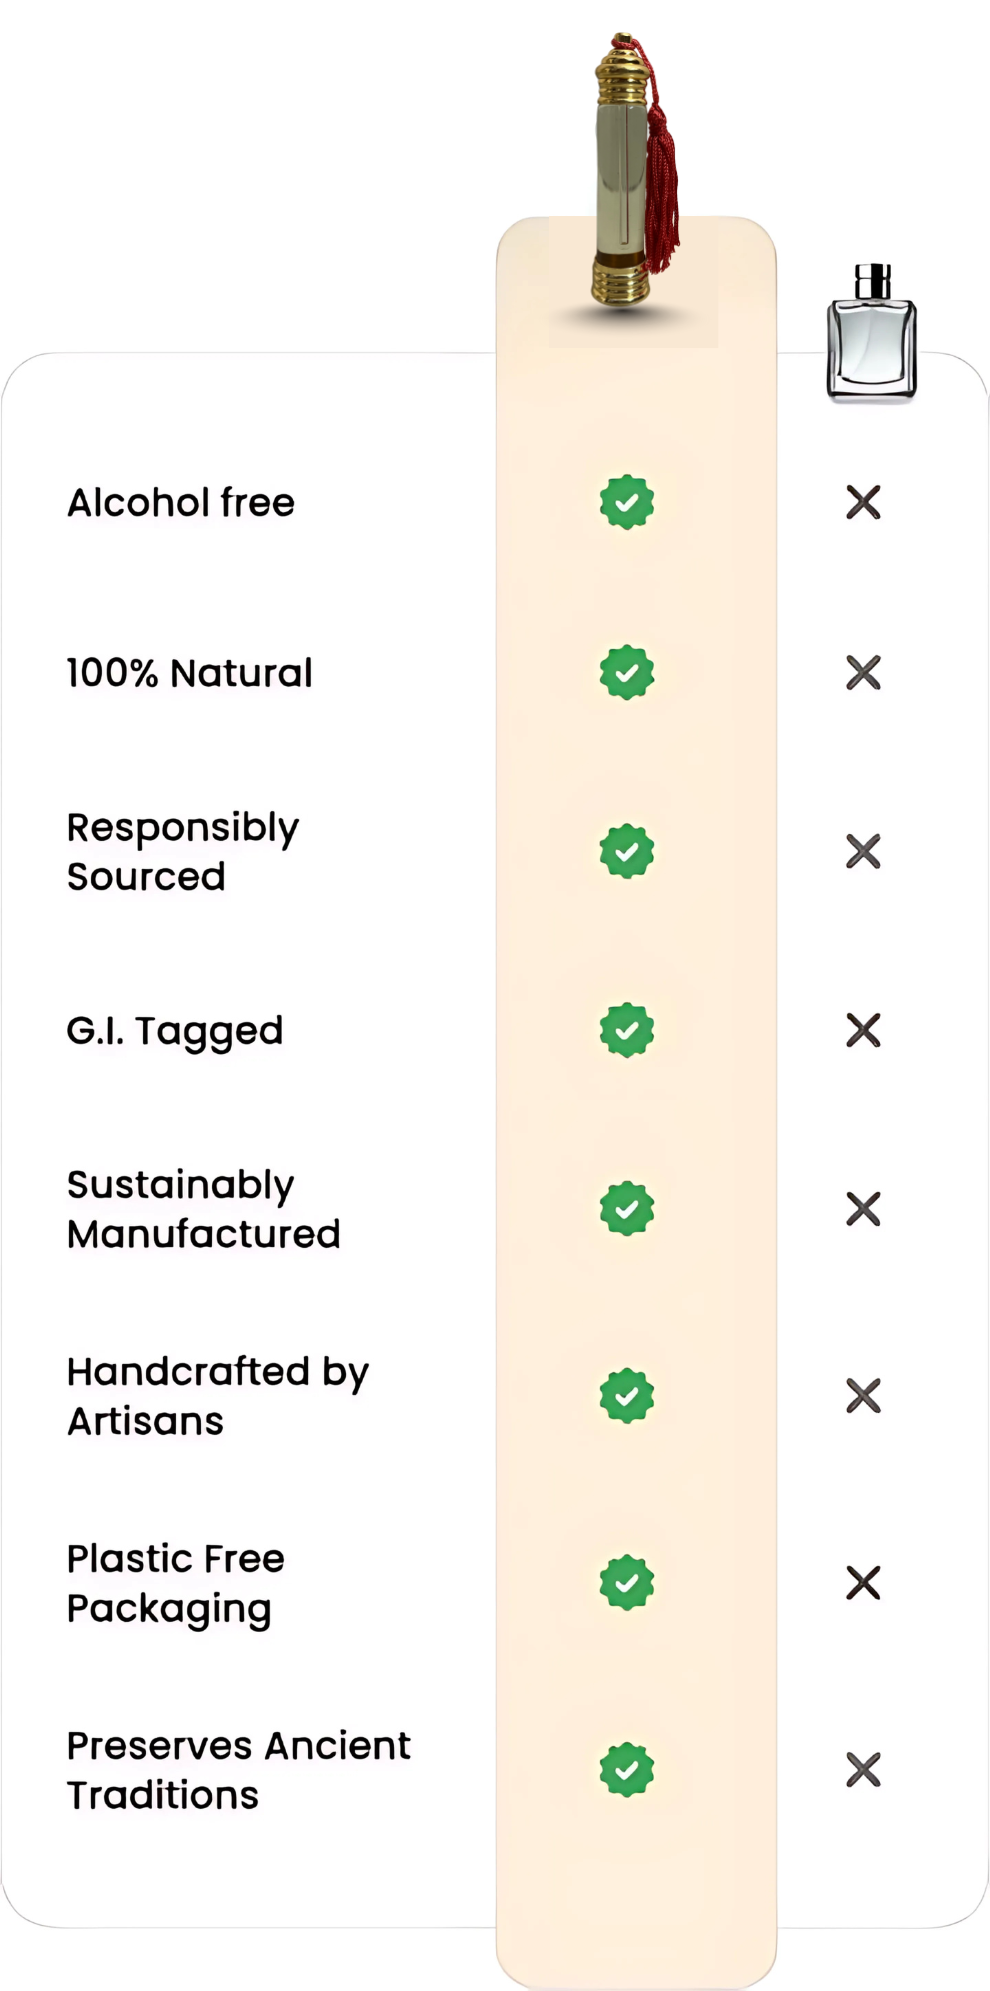Click the green badge for Sustainably Manufactured

[x=627, y=1209]
